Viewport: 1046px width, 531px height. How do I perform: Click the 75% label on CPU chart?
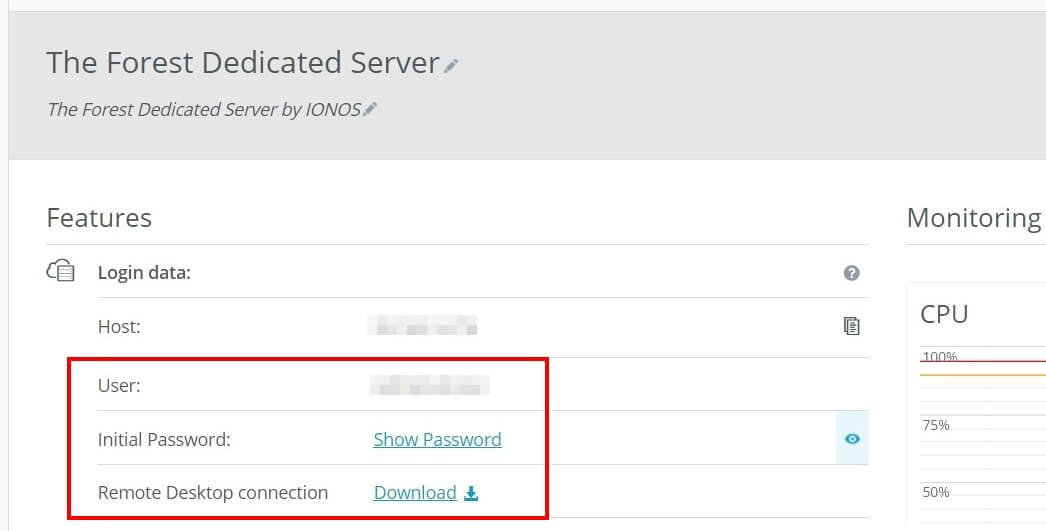tap(936, 426)
